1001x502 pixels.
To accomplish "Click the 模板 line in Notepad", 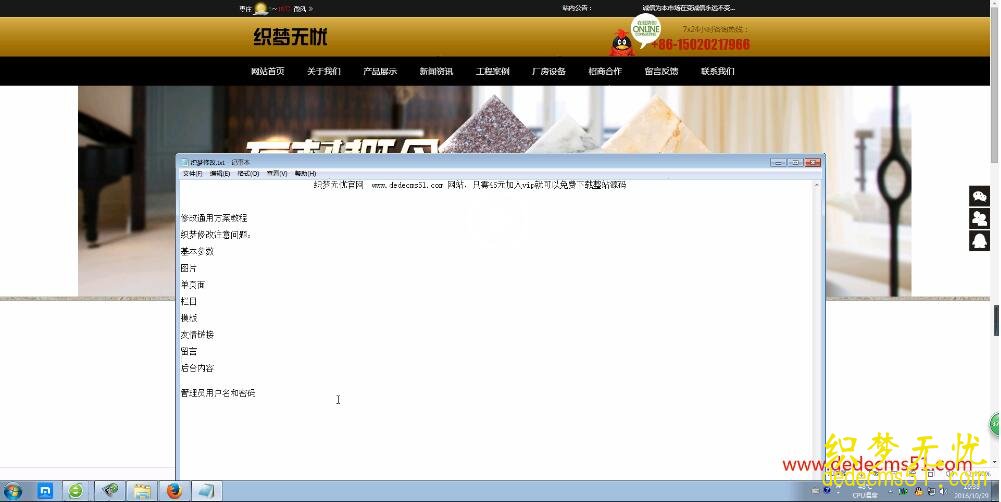I will coord(189,318).
